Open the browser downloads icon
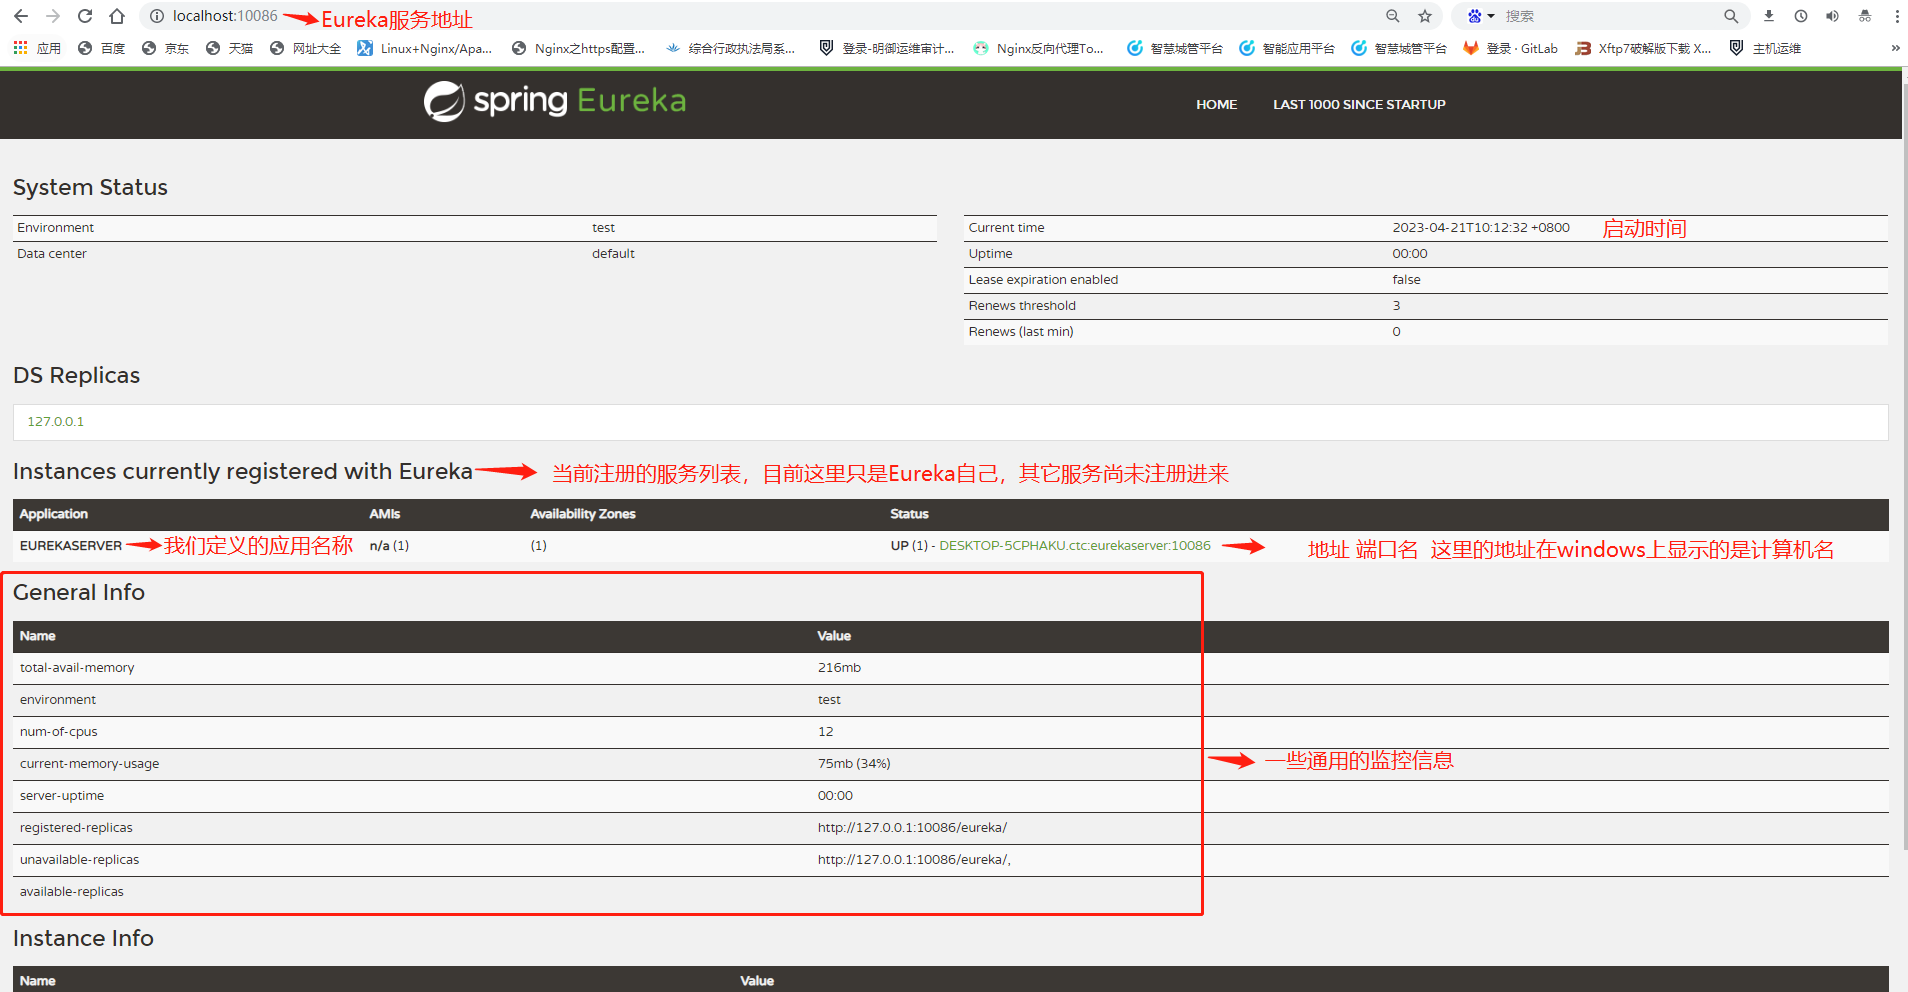 coord(1769,16)
